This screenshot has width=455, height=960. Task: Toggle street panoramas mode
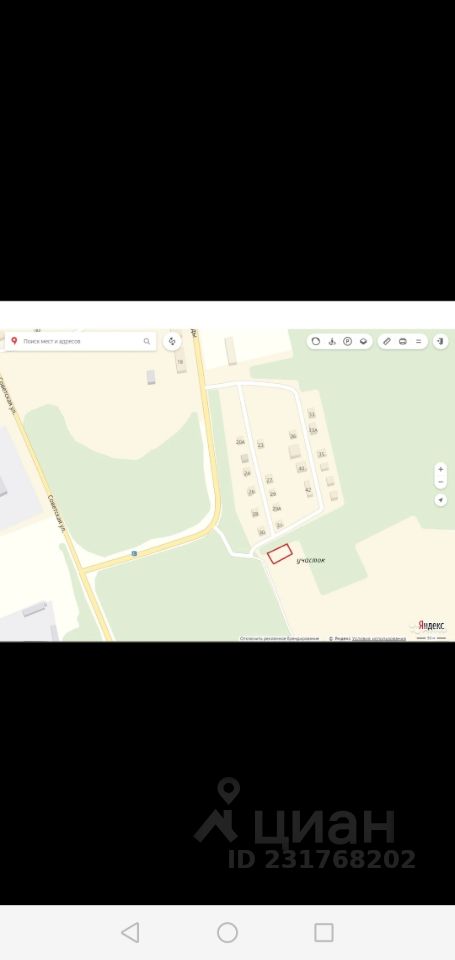pos(332,342)
